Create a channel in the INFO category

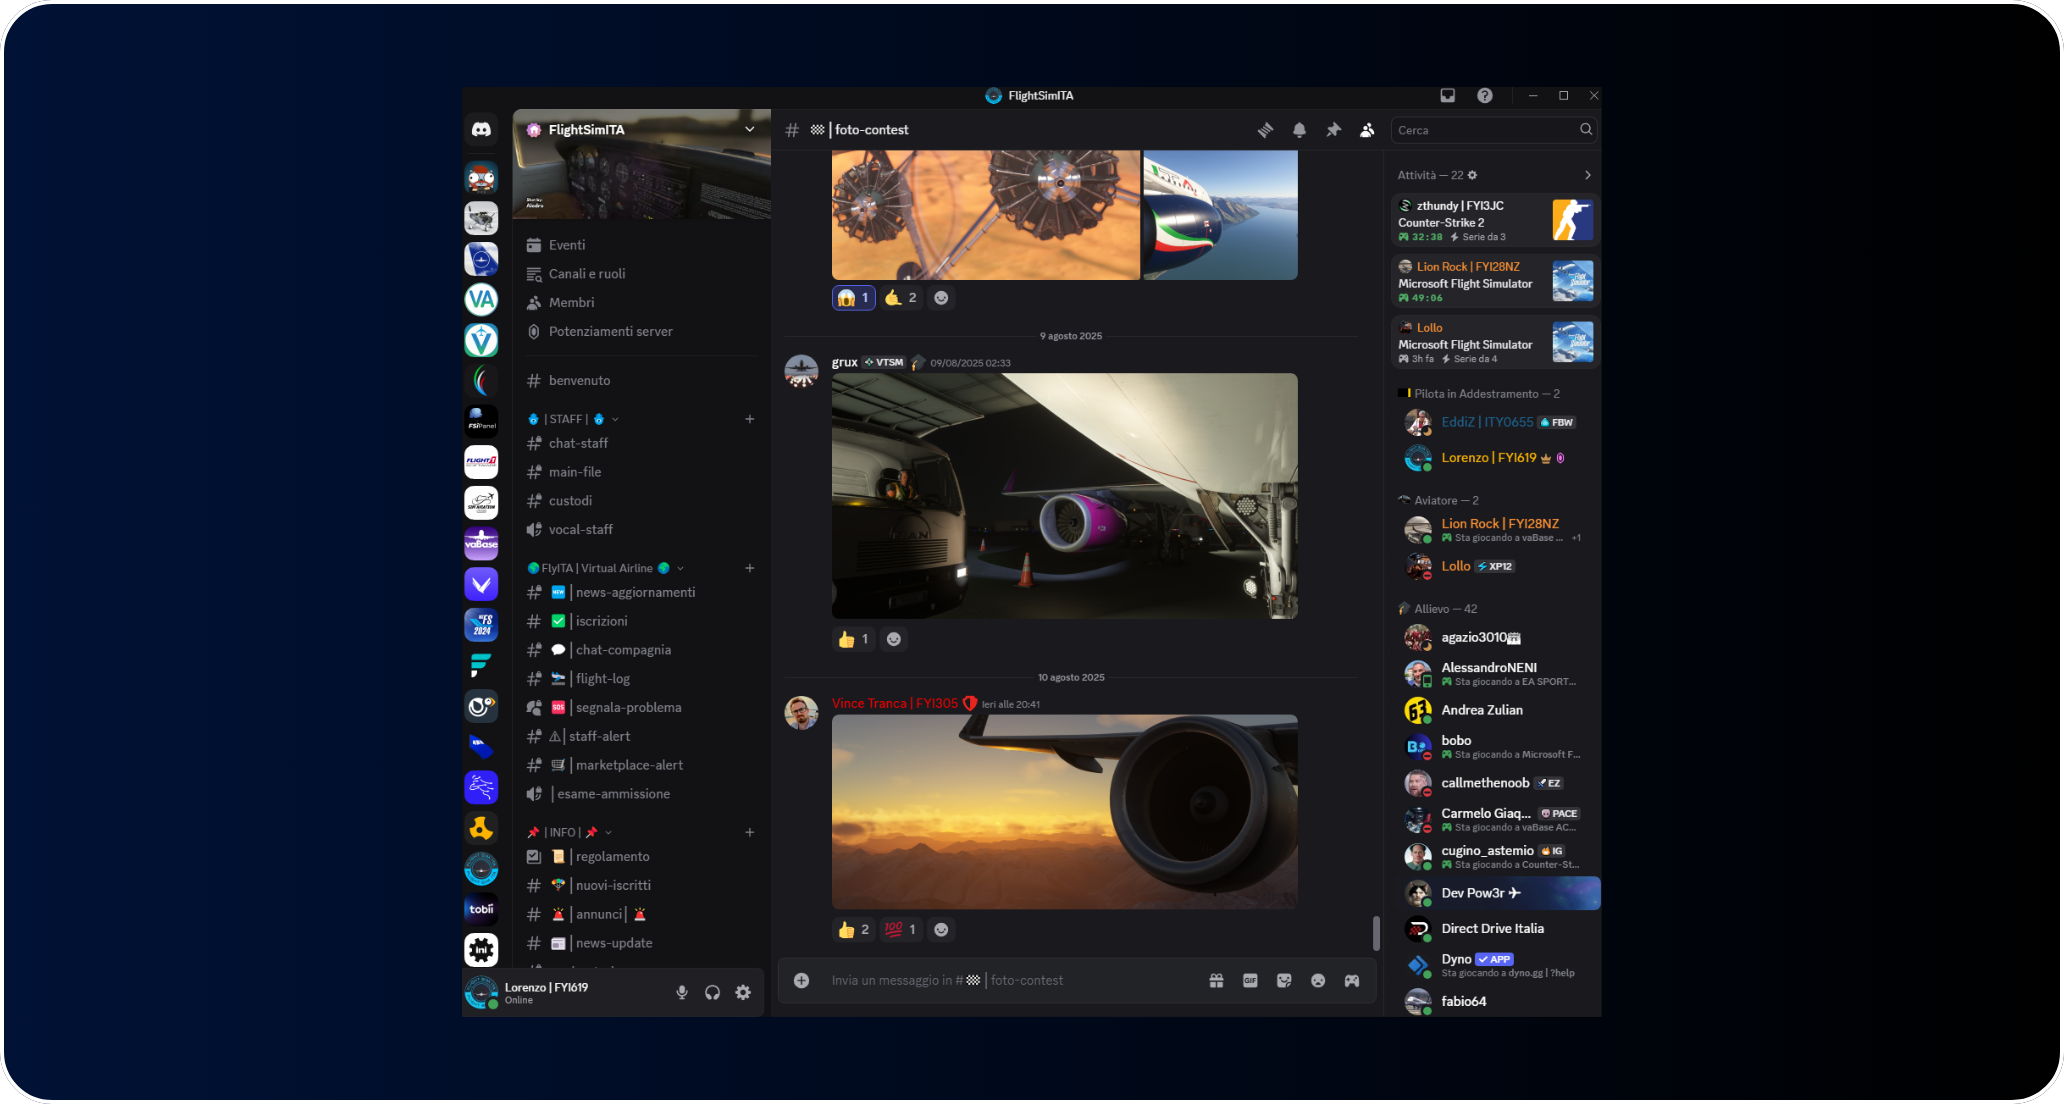click(x=750, y=831)
